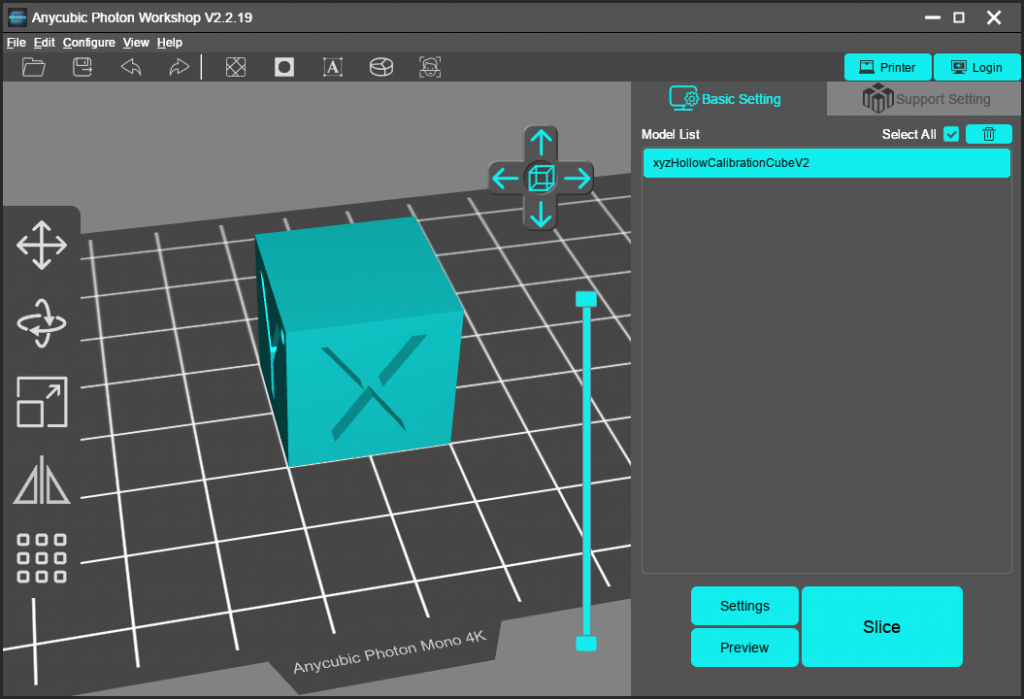This screenshot has width=1024, height=699.
Task: Open the File menu
Action: [x=16, y=42]
